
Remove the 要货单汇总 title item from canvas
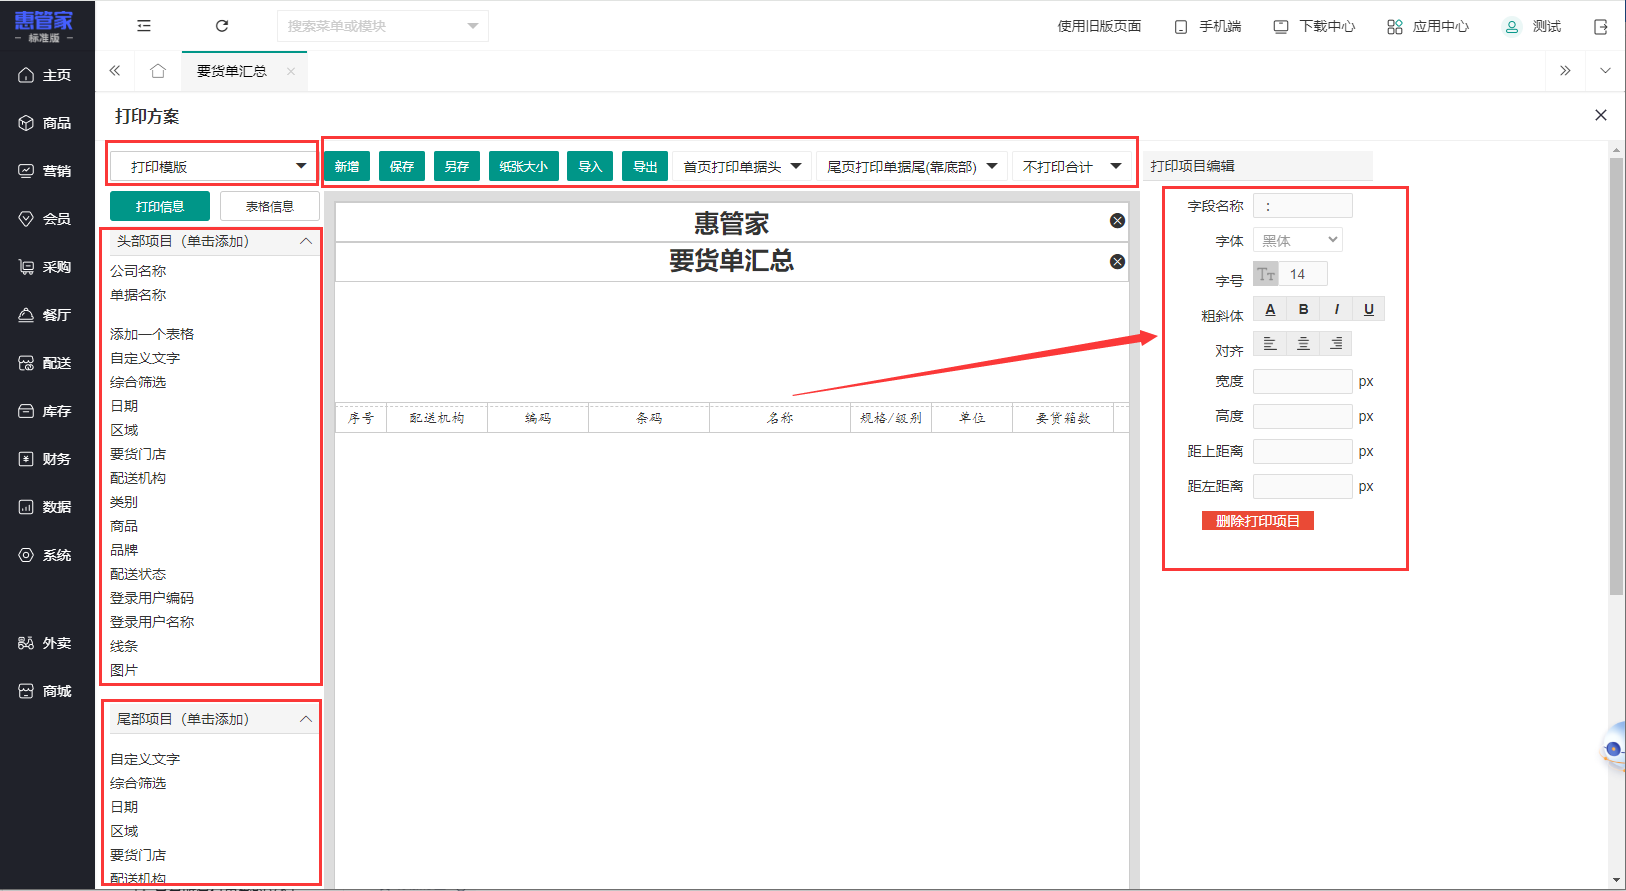(x=1117, y=262)
